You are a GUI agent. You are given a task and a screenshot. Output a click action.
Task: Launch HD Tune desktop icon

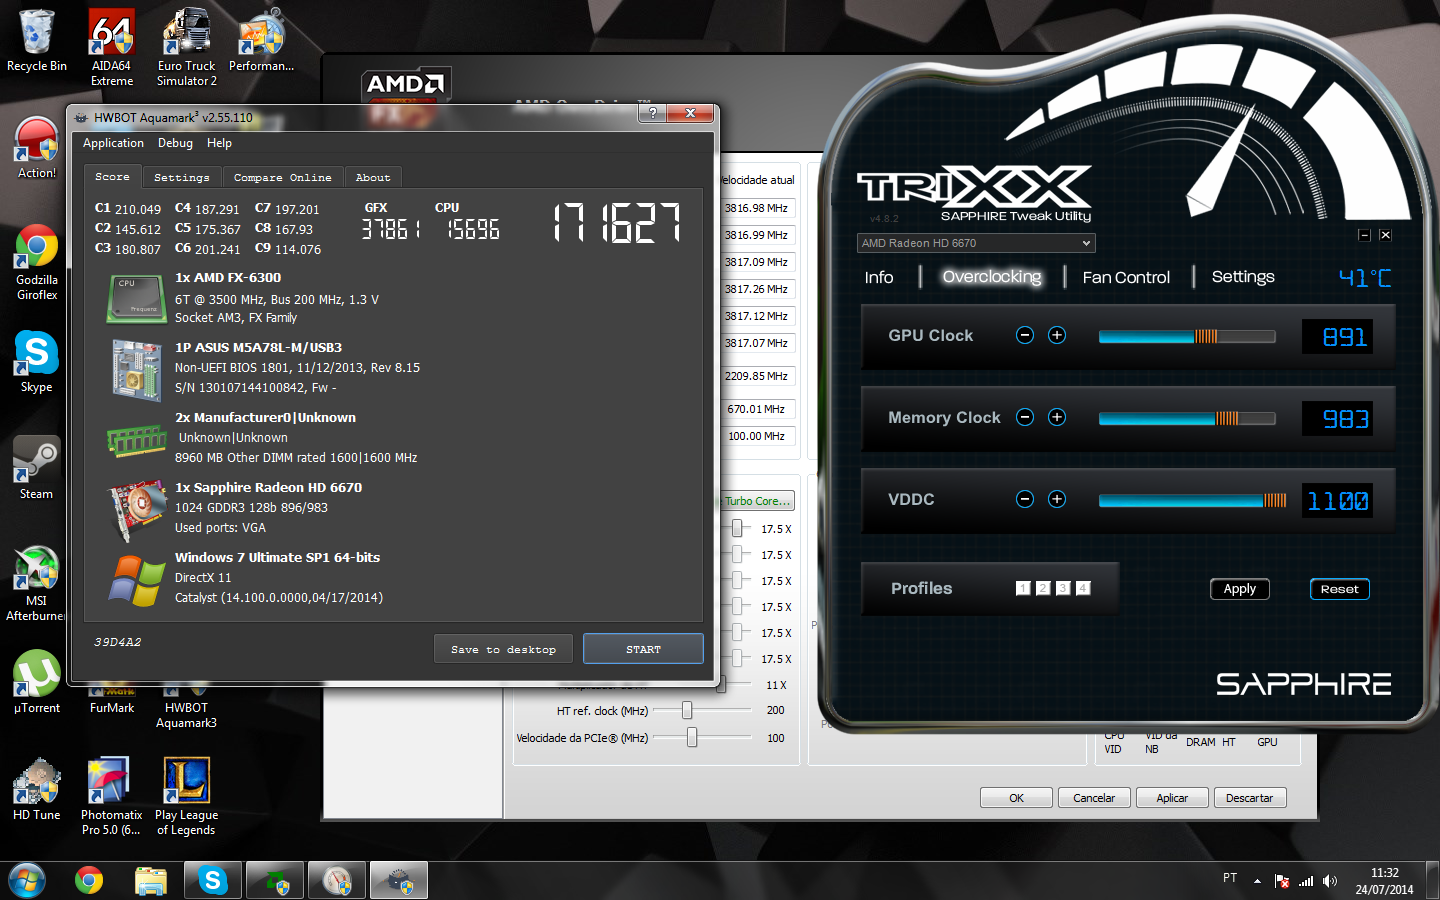point(37,790)
